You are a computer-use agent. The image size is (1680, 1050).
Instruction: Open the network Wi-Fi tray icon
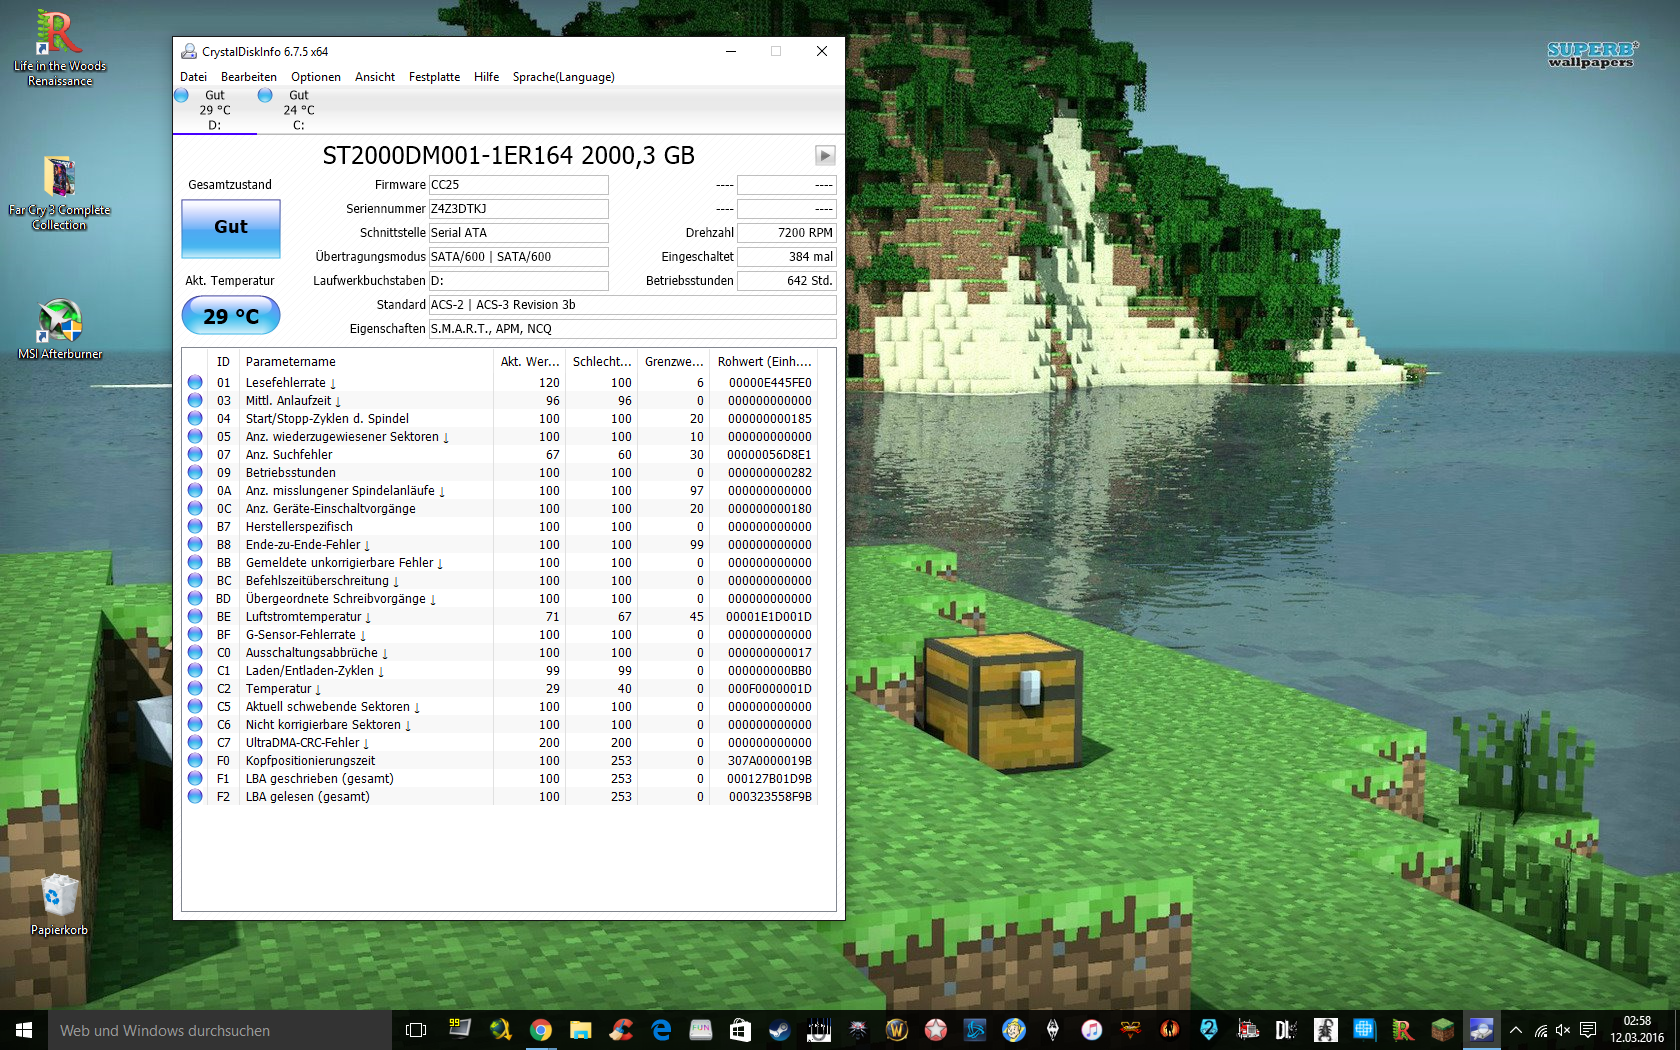point(1541,1030)
